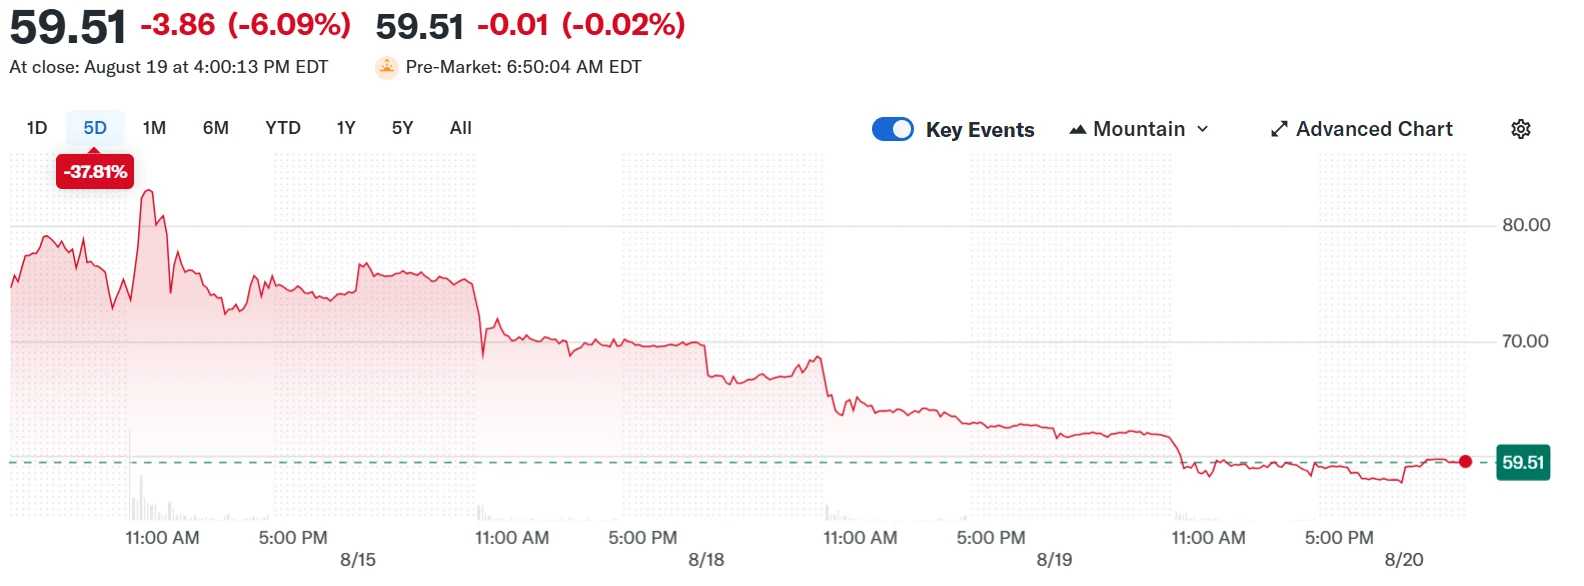Toggle the Key Events switch
1584x586 pixels.
892,129
